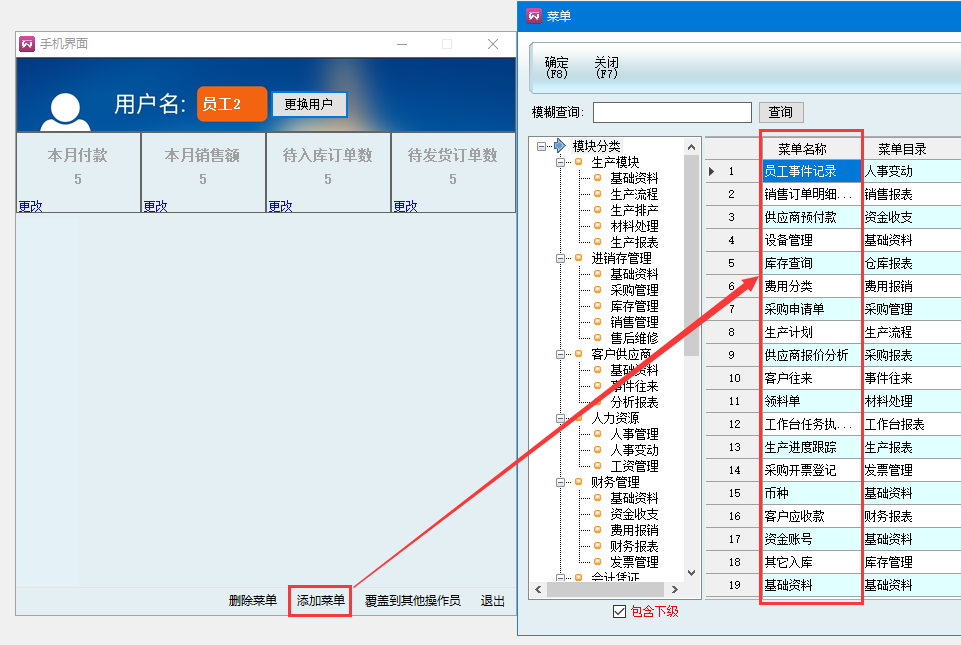The height and width of the screenshot is (645, 961).
Task: Click the 查询 search button
Action: tap(780, 113)
